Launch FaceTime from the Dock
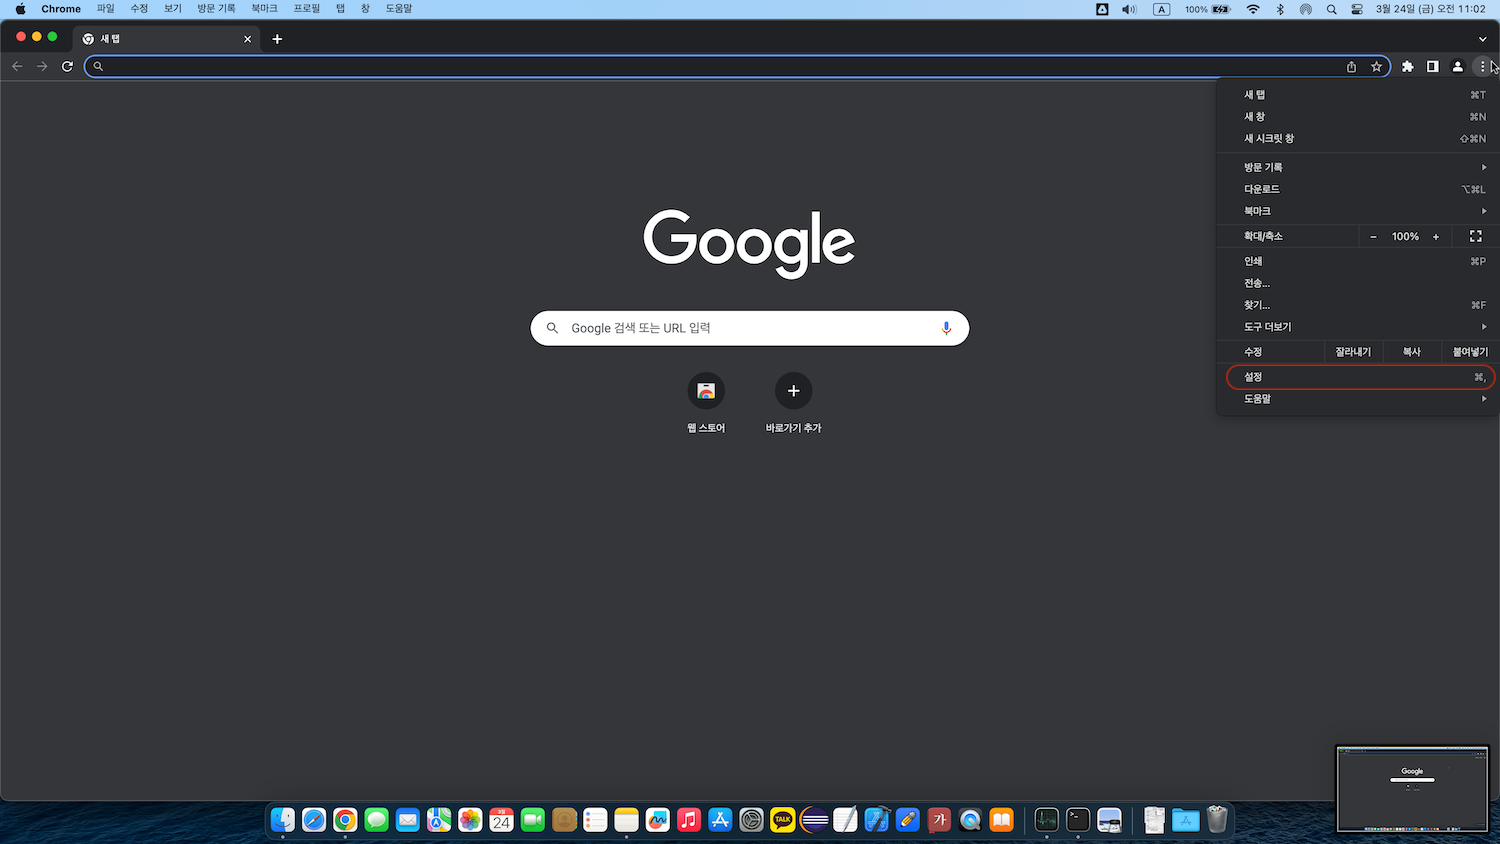Viewport: 1500px width, 844px height. (533, 820)
